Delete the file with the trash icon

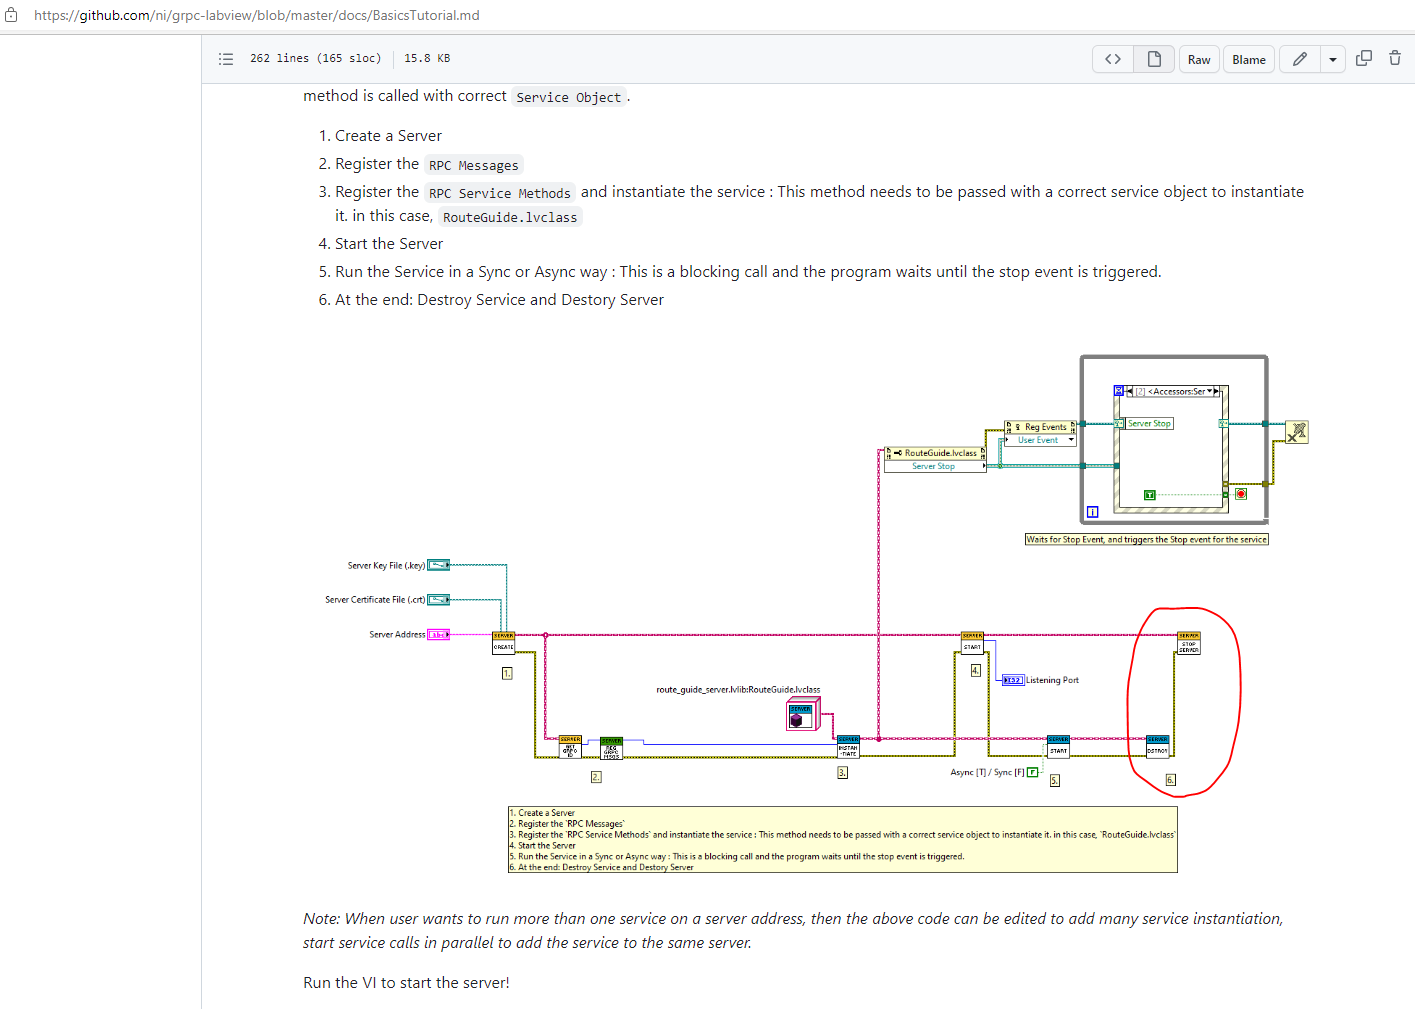coord(1395,58)
